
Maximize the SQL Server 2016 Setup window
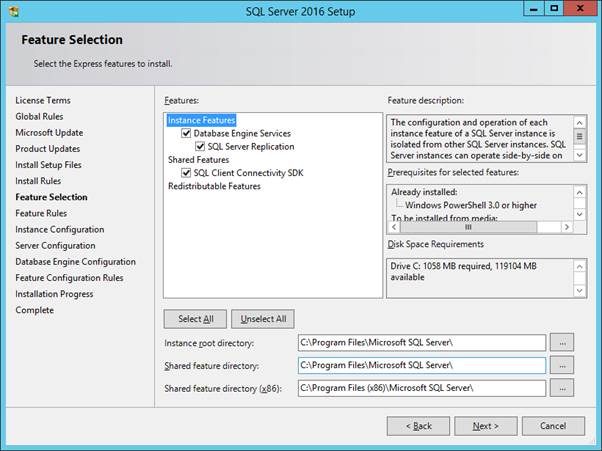click(554, 9)
